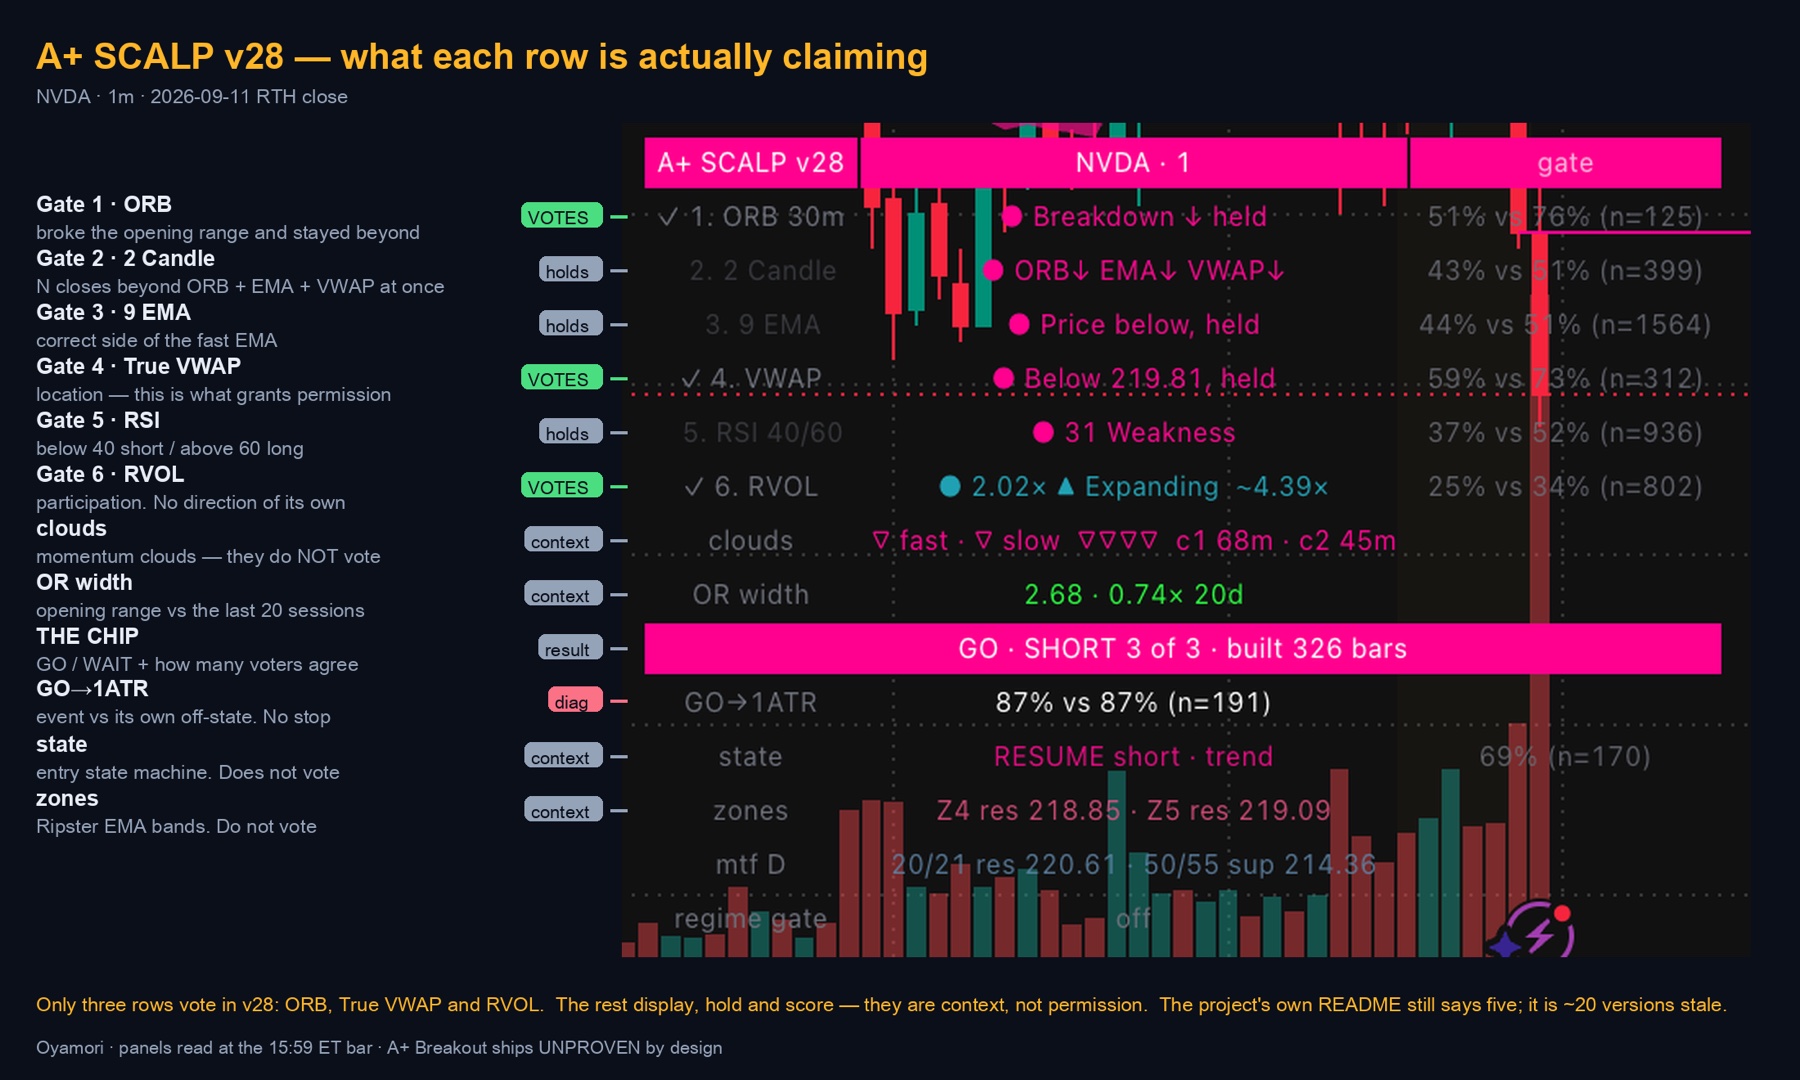The image size is (1800, 1080).
Task: Click "20/21 res 220.61 · 50/55 sup 214.36"
Action: (x=1133, y=864)
